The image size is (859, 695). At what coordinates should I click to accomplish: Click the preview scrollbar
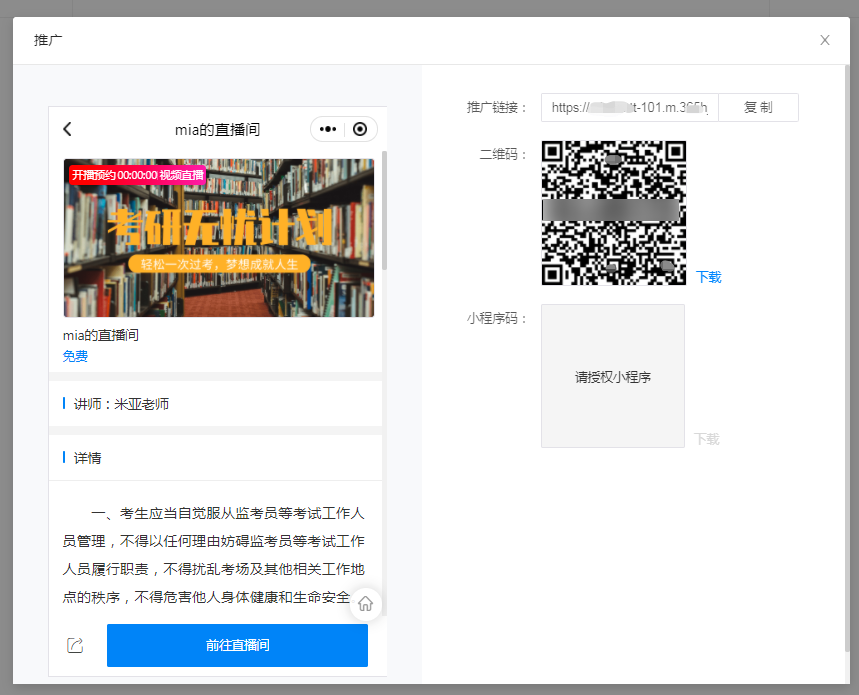point(385,210)
